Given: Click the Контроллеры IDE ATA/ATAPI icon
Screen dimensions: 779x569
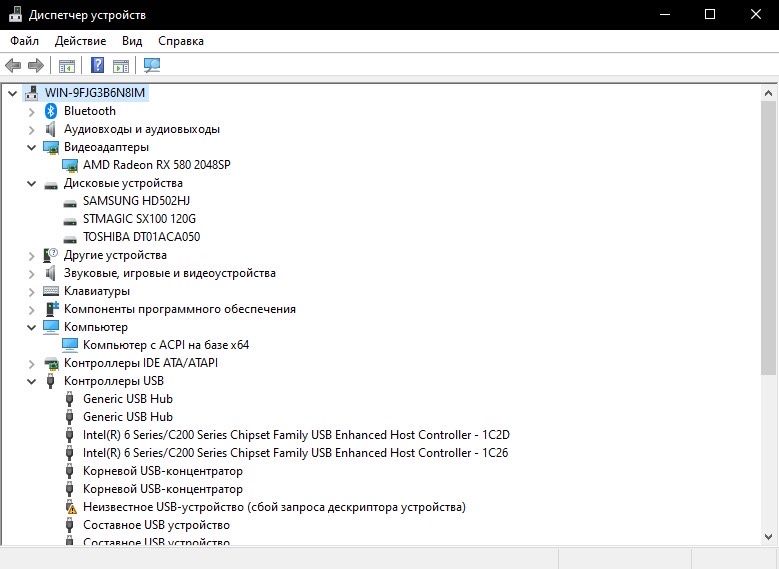Looking at the screenshot, I should point(51,363).
